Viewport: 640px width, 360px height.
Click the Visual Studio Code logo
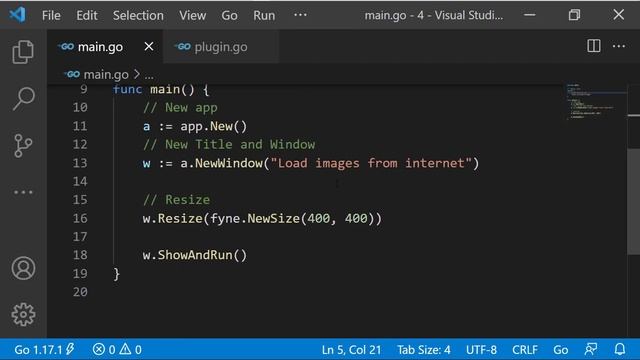click(17, 15)
